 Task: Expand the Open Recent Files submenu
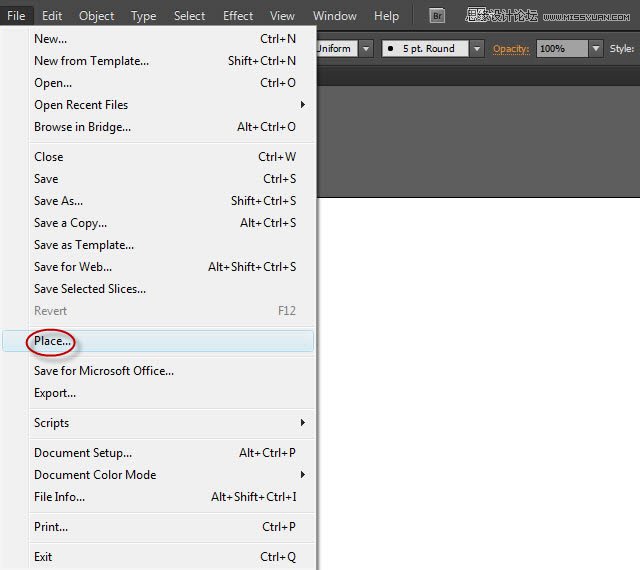(x=81, y=105)
